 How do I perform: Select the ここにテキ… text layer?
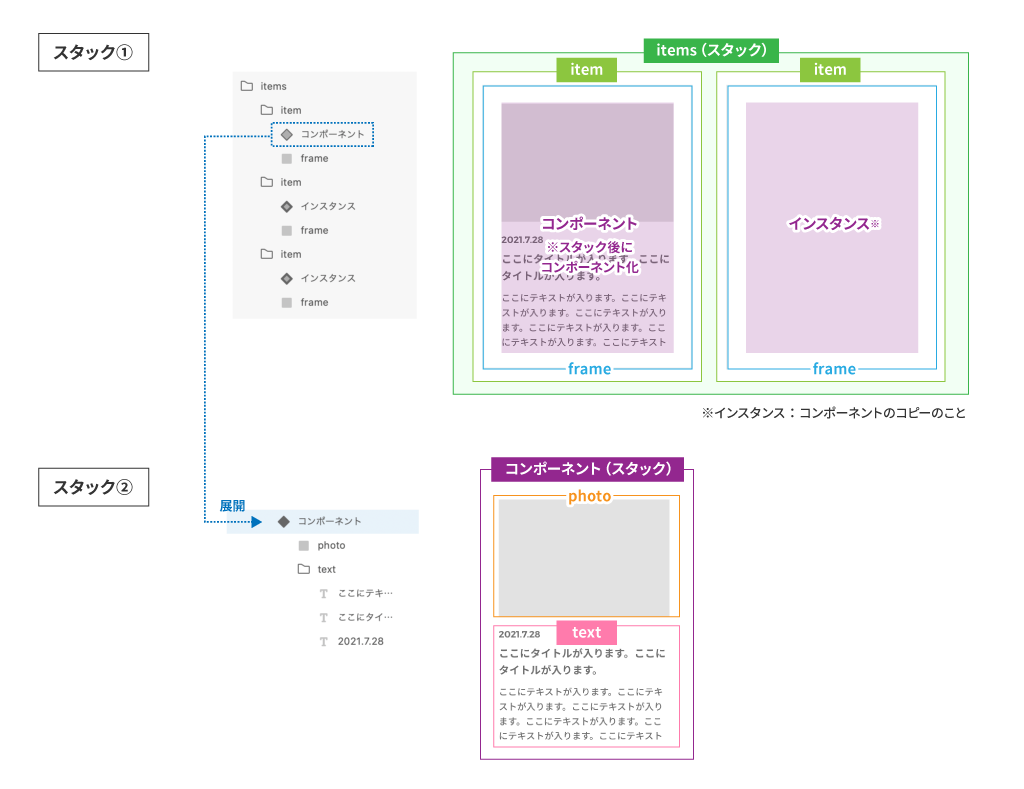coord(365,593)
